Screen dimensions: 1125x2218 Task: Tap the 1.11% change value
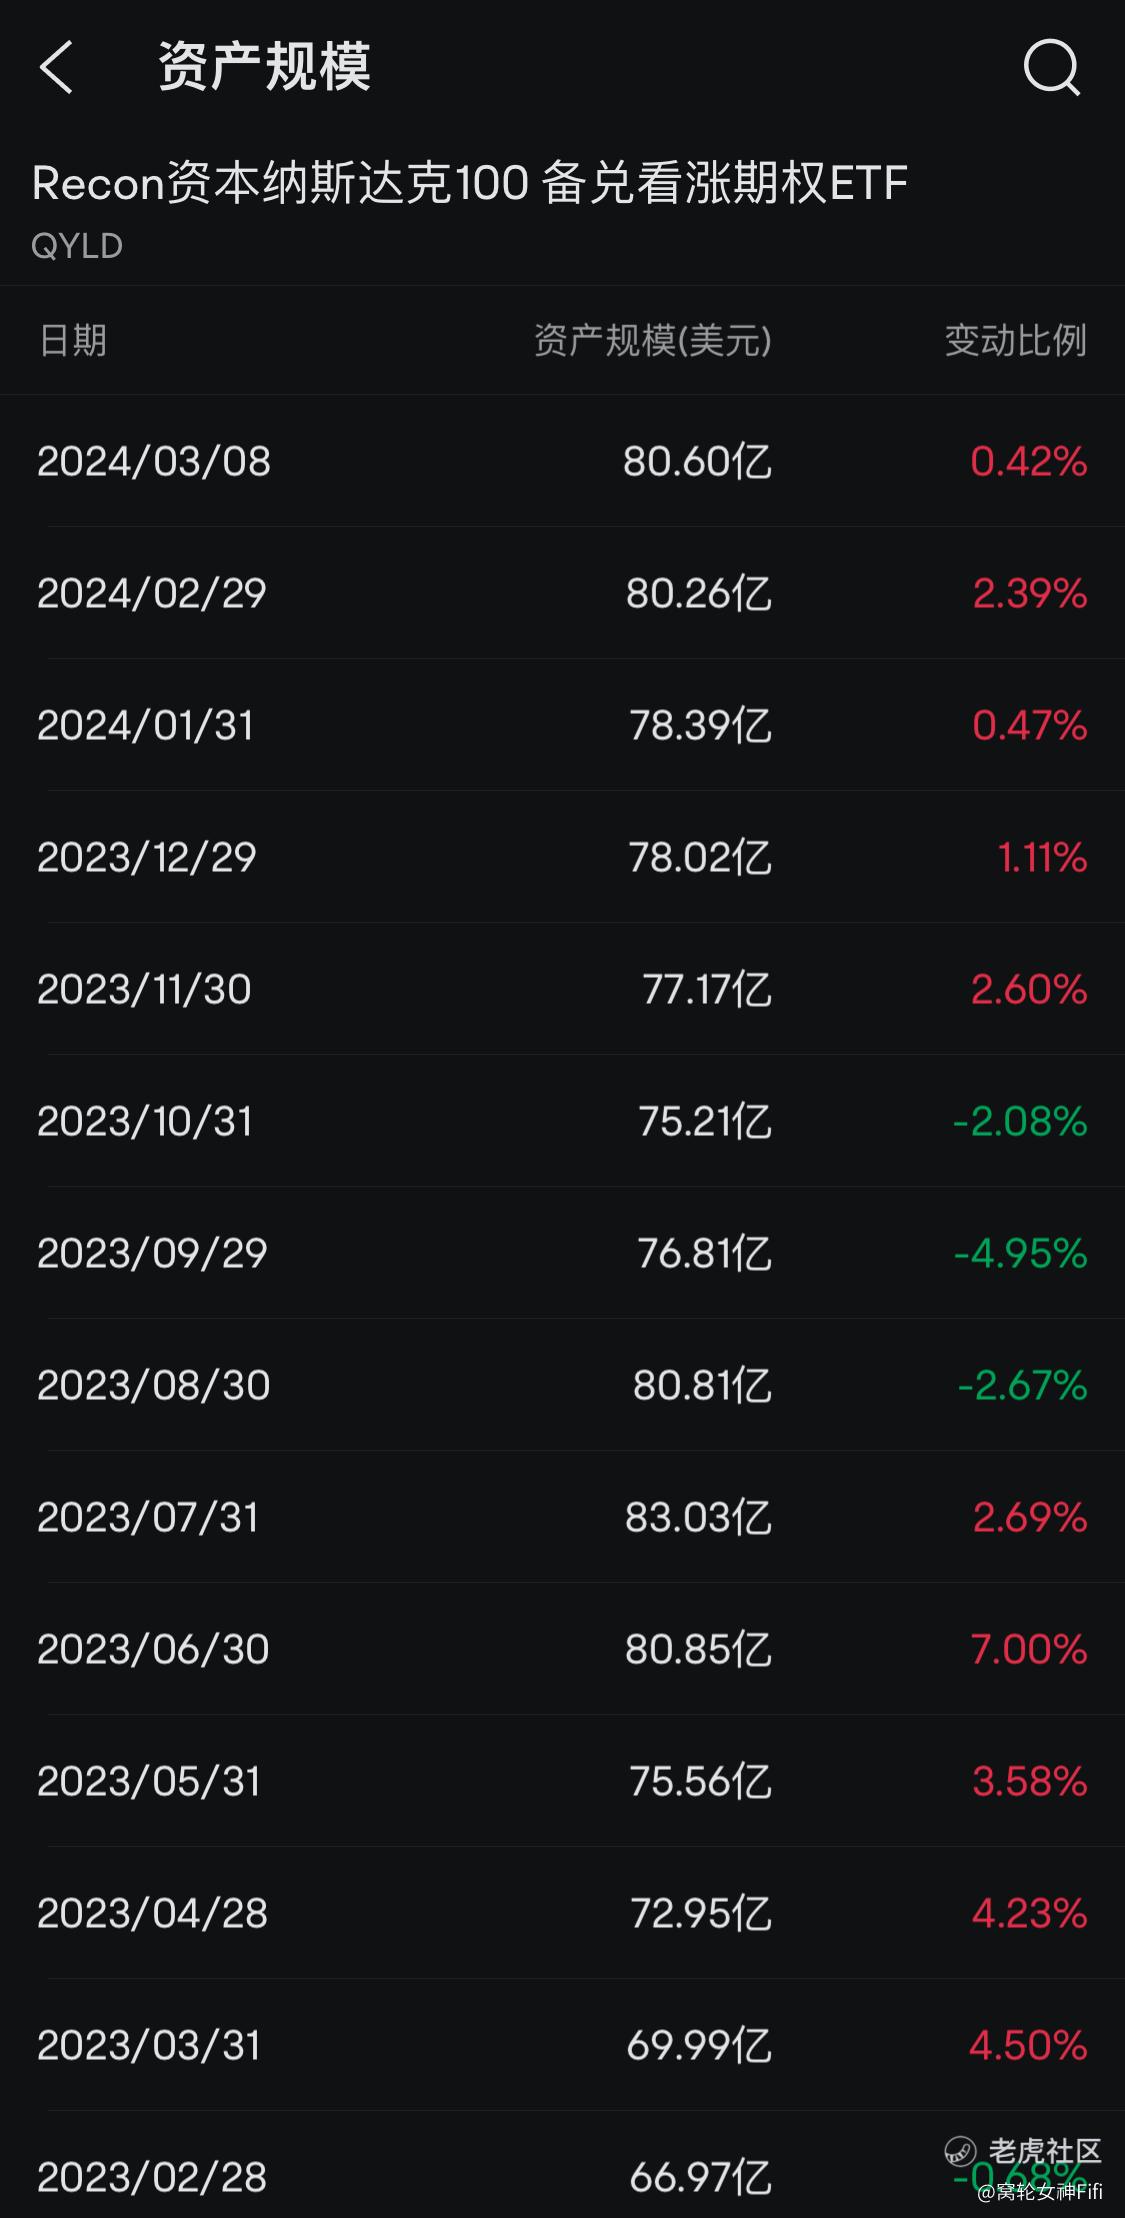click(x=1043, y=858)
